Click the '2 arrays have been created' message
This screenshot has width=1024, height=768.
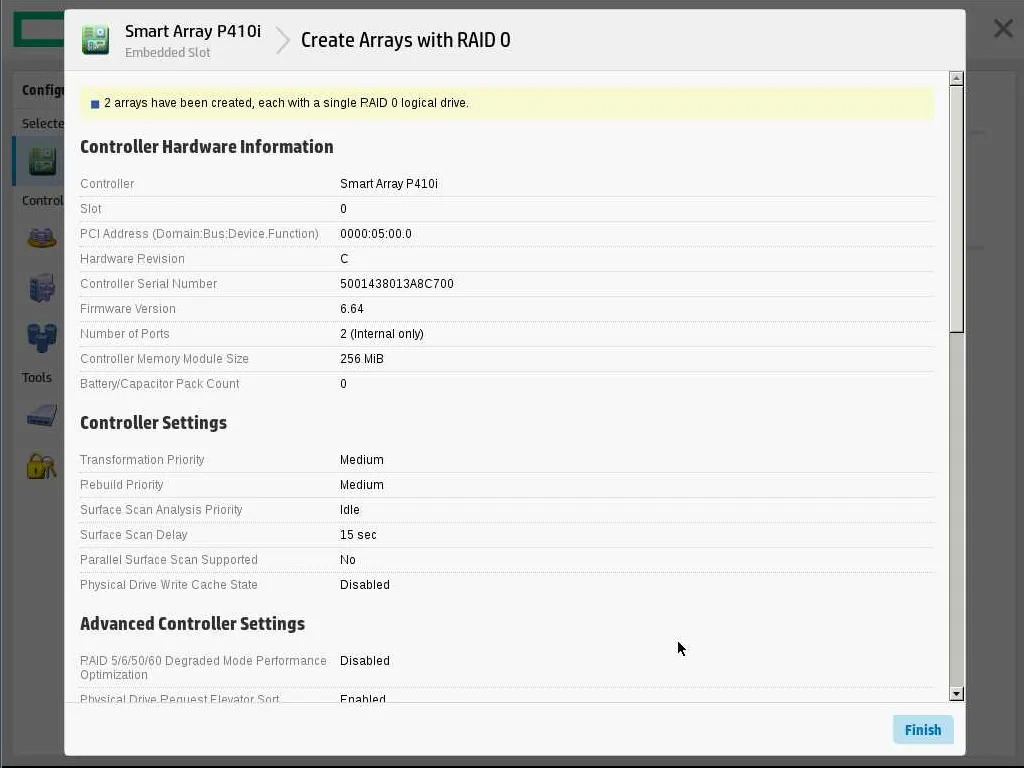(286, 103)
